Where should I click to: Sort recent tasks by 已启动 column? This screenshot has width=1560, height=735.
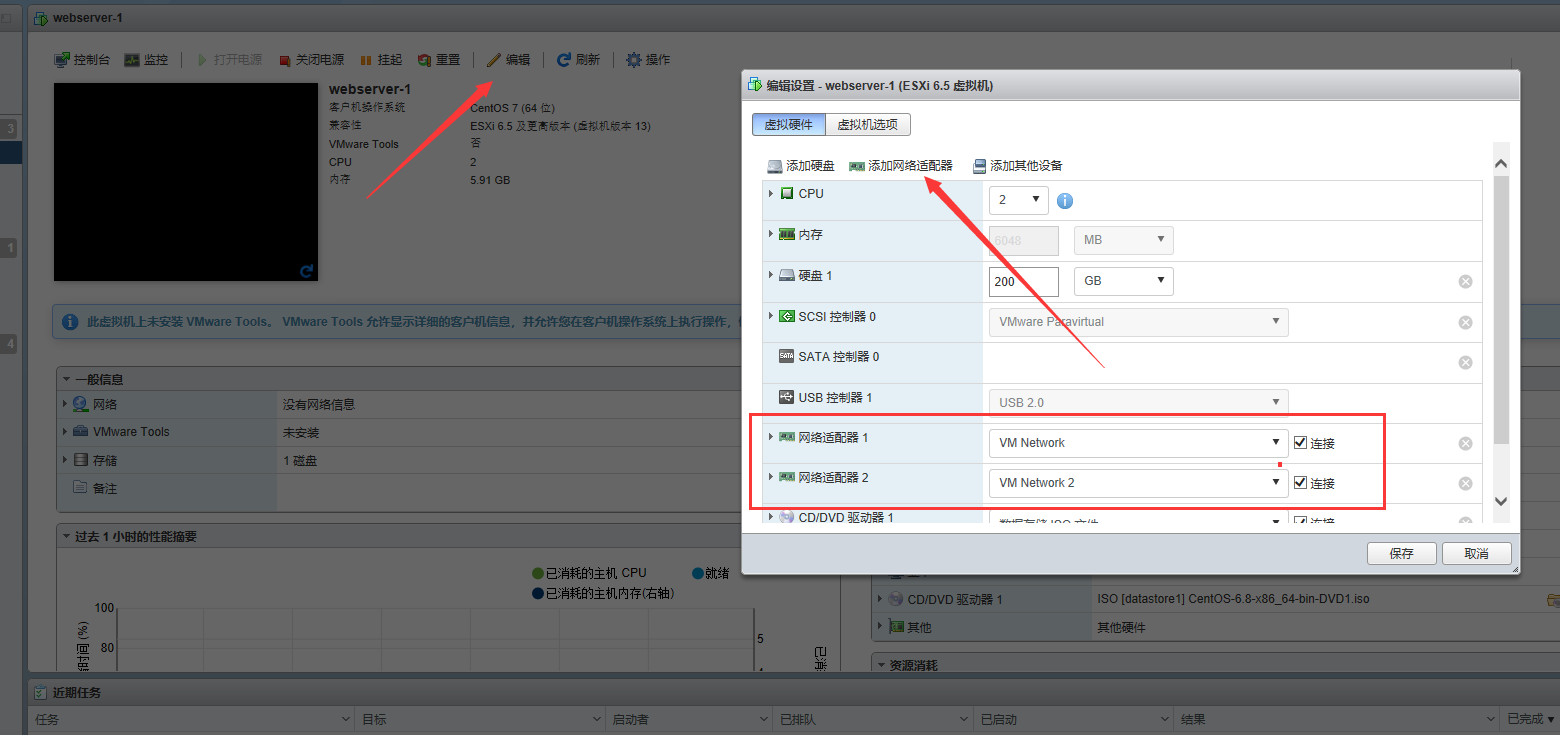point(1074,719)
